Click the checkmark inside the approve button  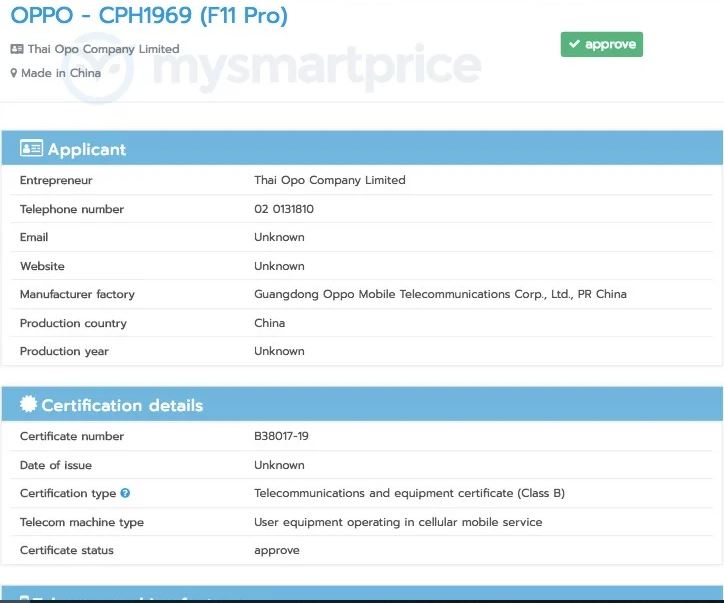(574, 44)
